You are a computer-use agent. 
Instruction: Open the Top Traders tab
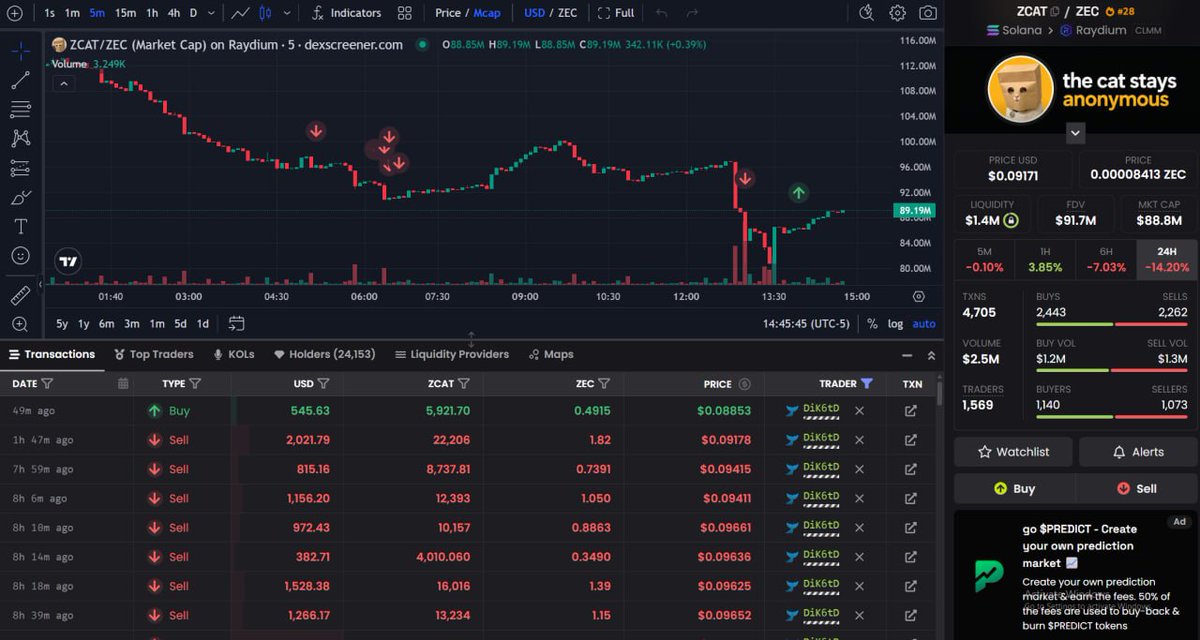[x=154, y=354]
